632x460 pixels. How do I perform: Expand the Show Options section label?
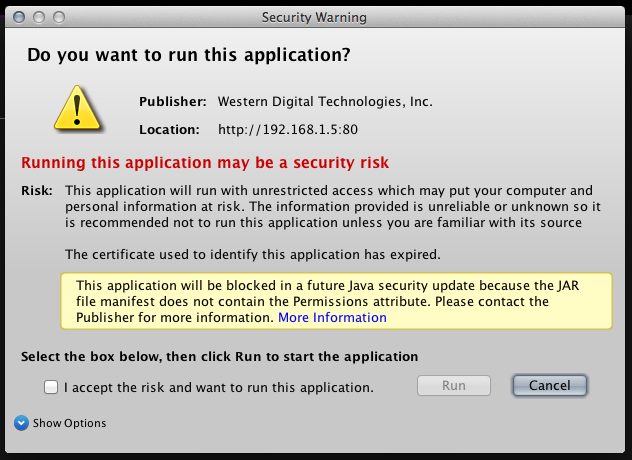point(69,423)
